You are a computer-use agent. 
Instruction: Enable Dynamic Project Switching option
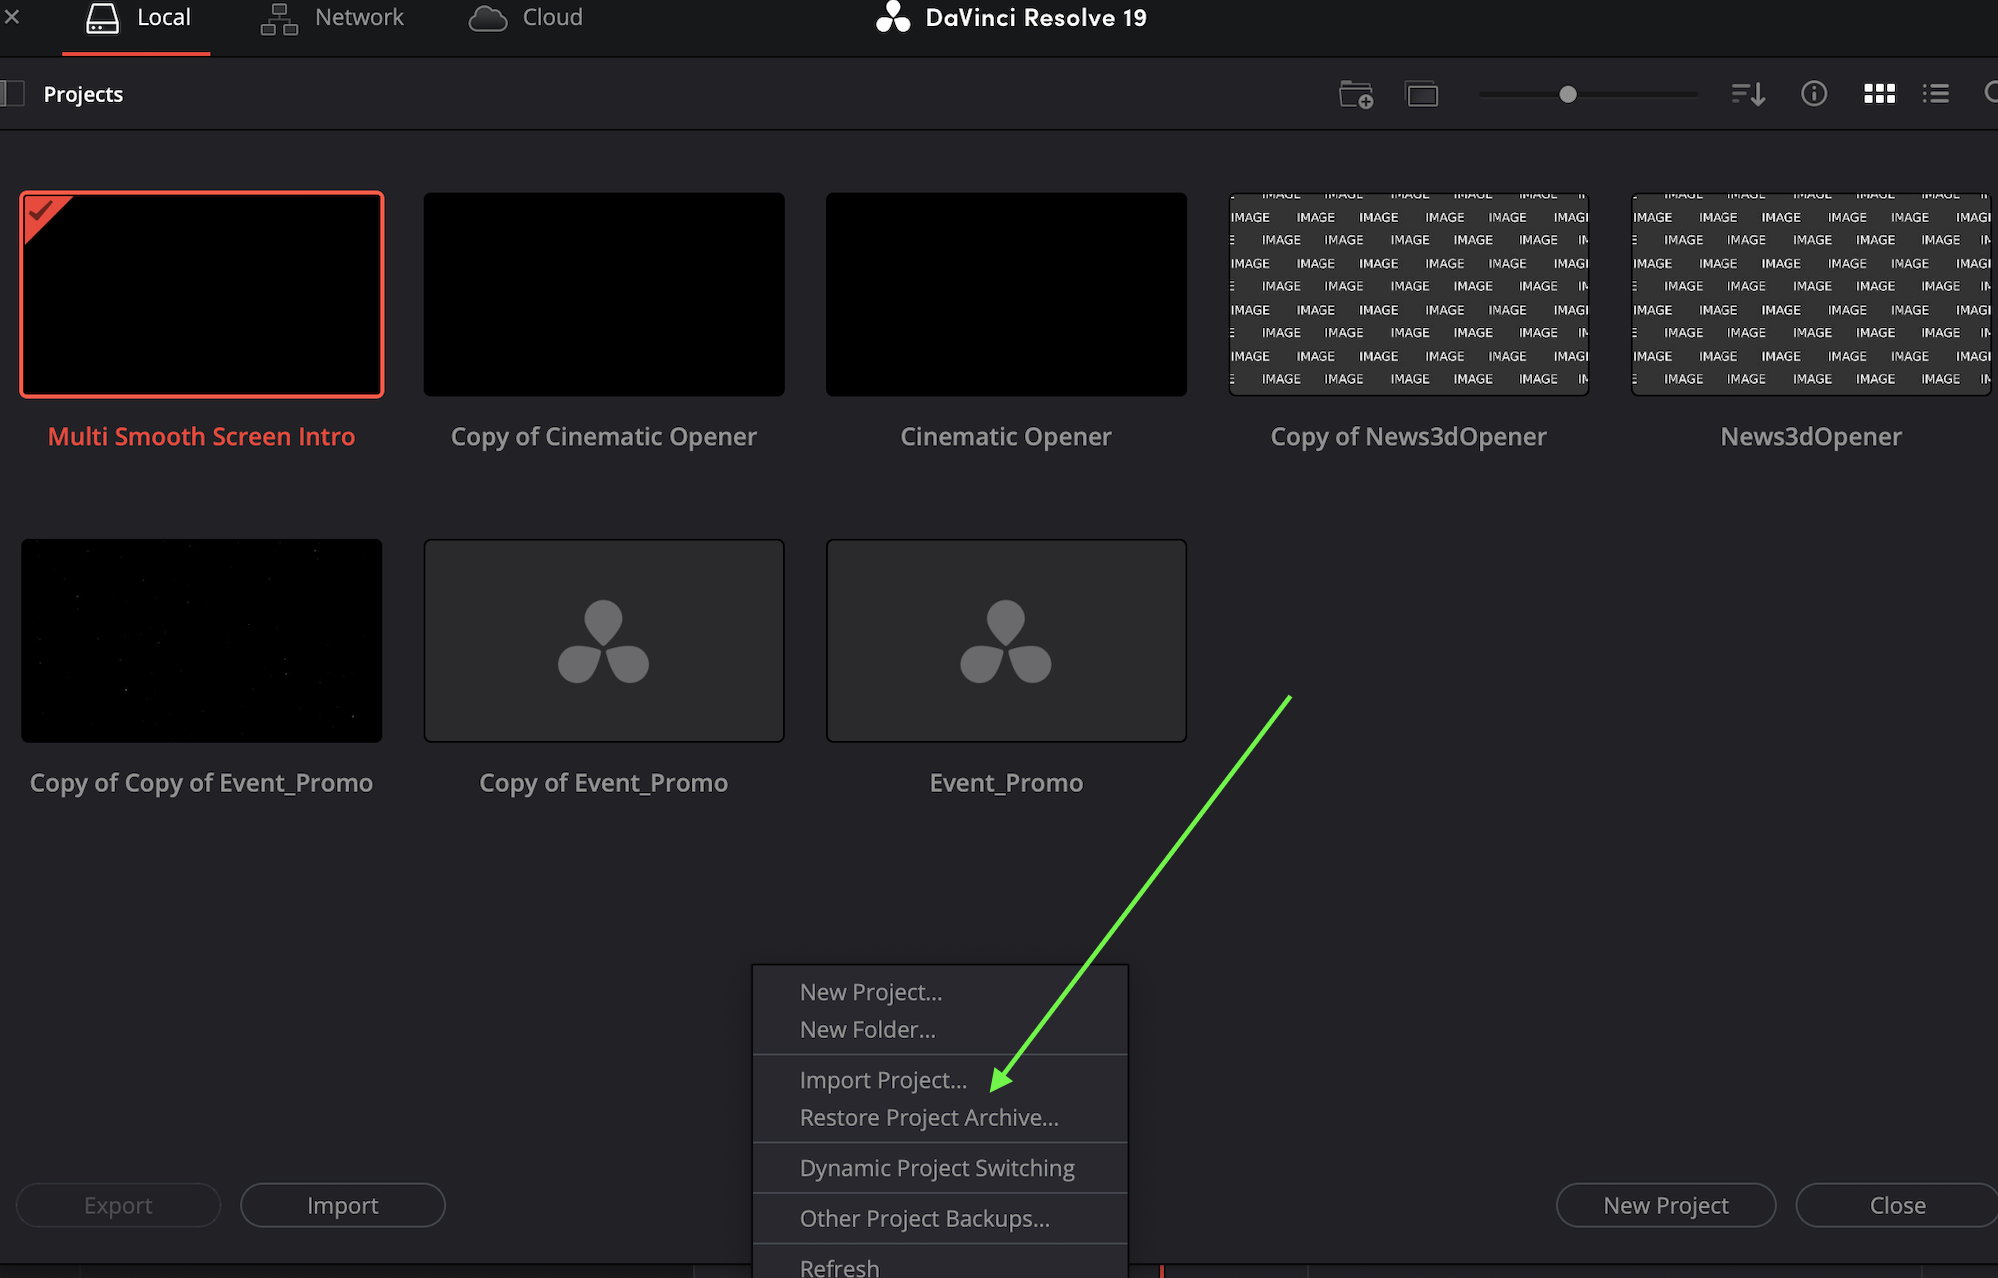click(936, 1168)
